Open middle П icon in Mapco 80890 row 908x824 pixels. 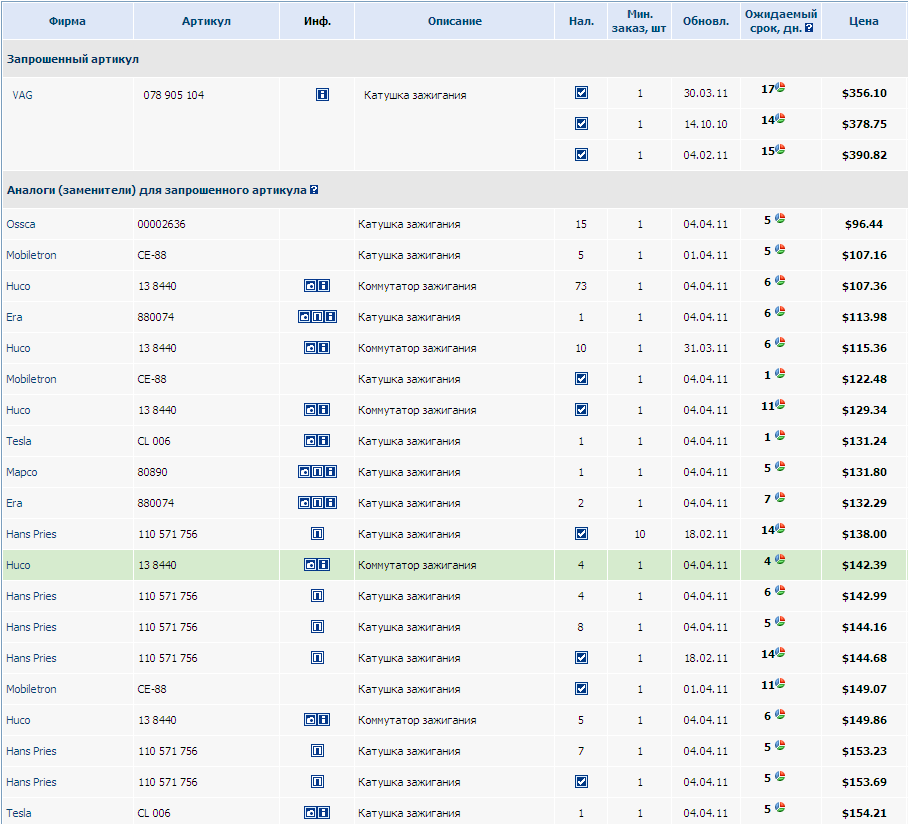(317, 471)
